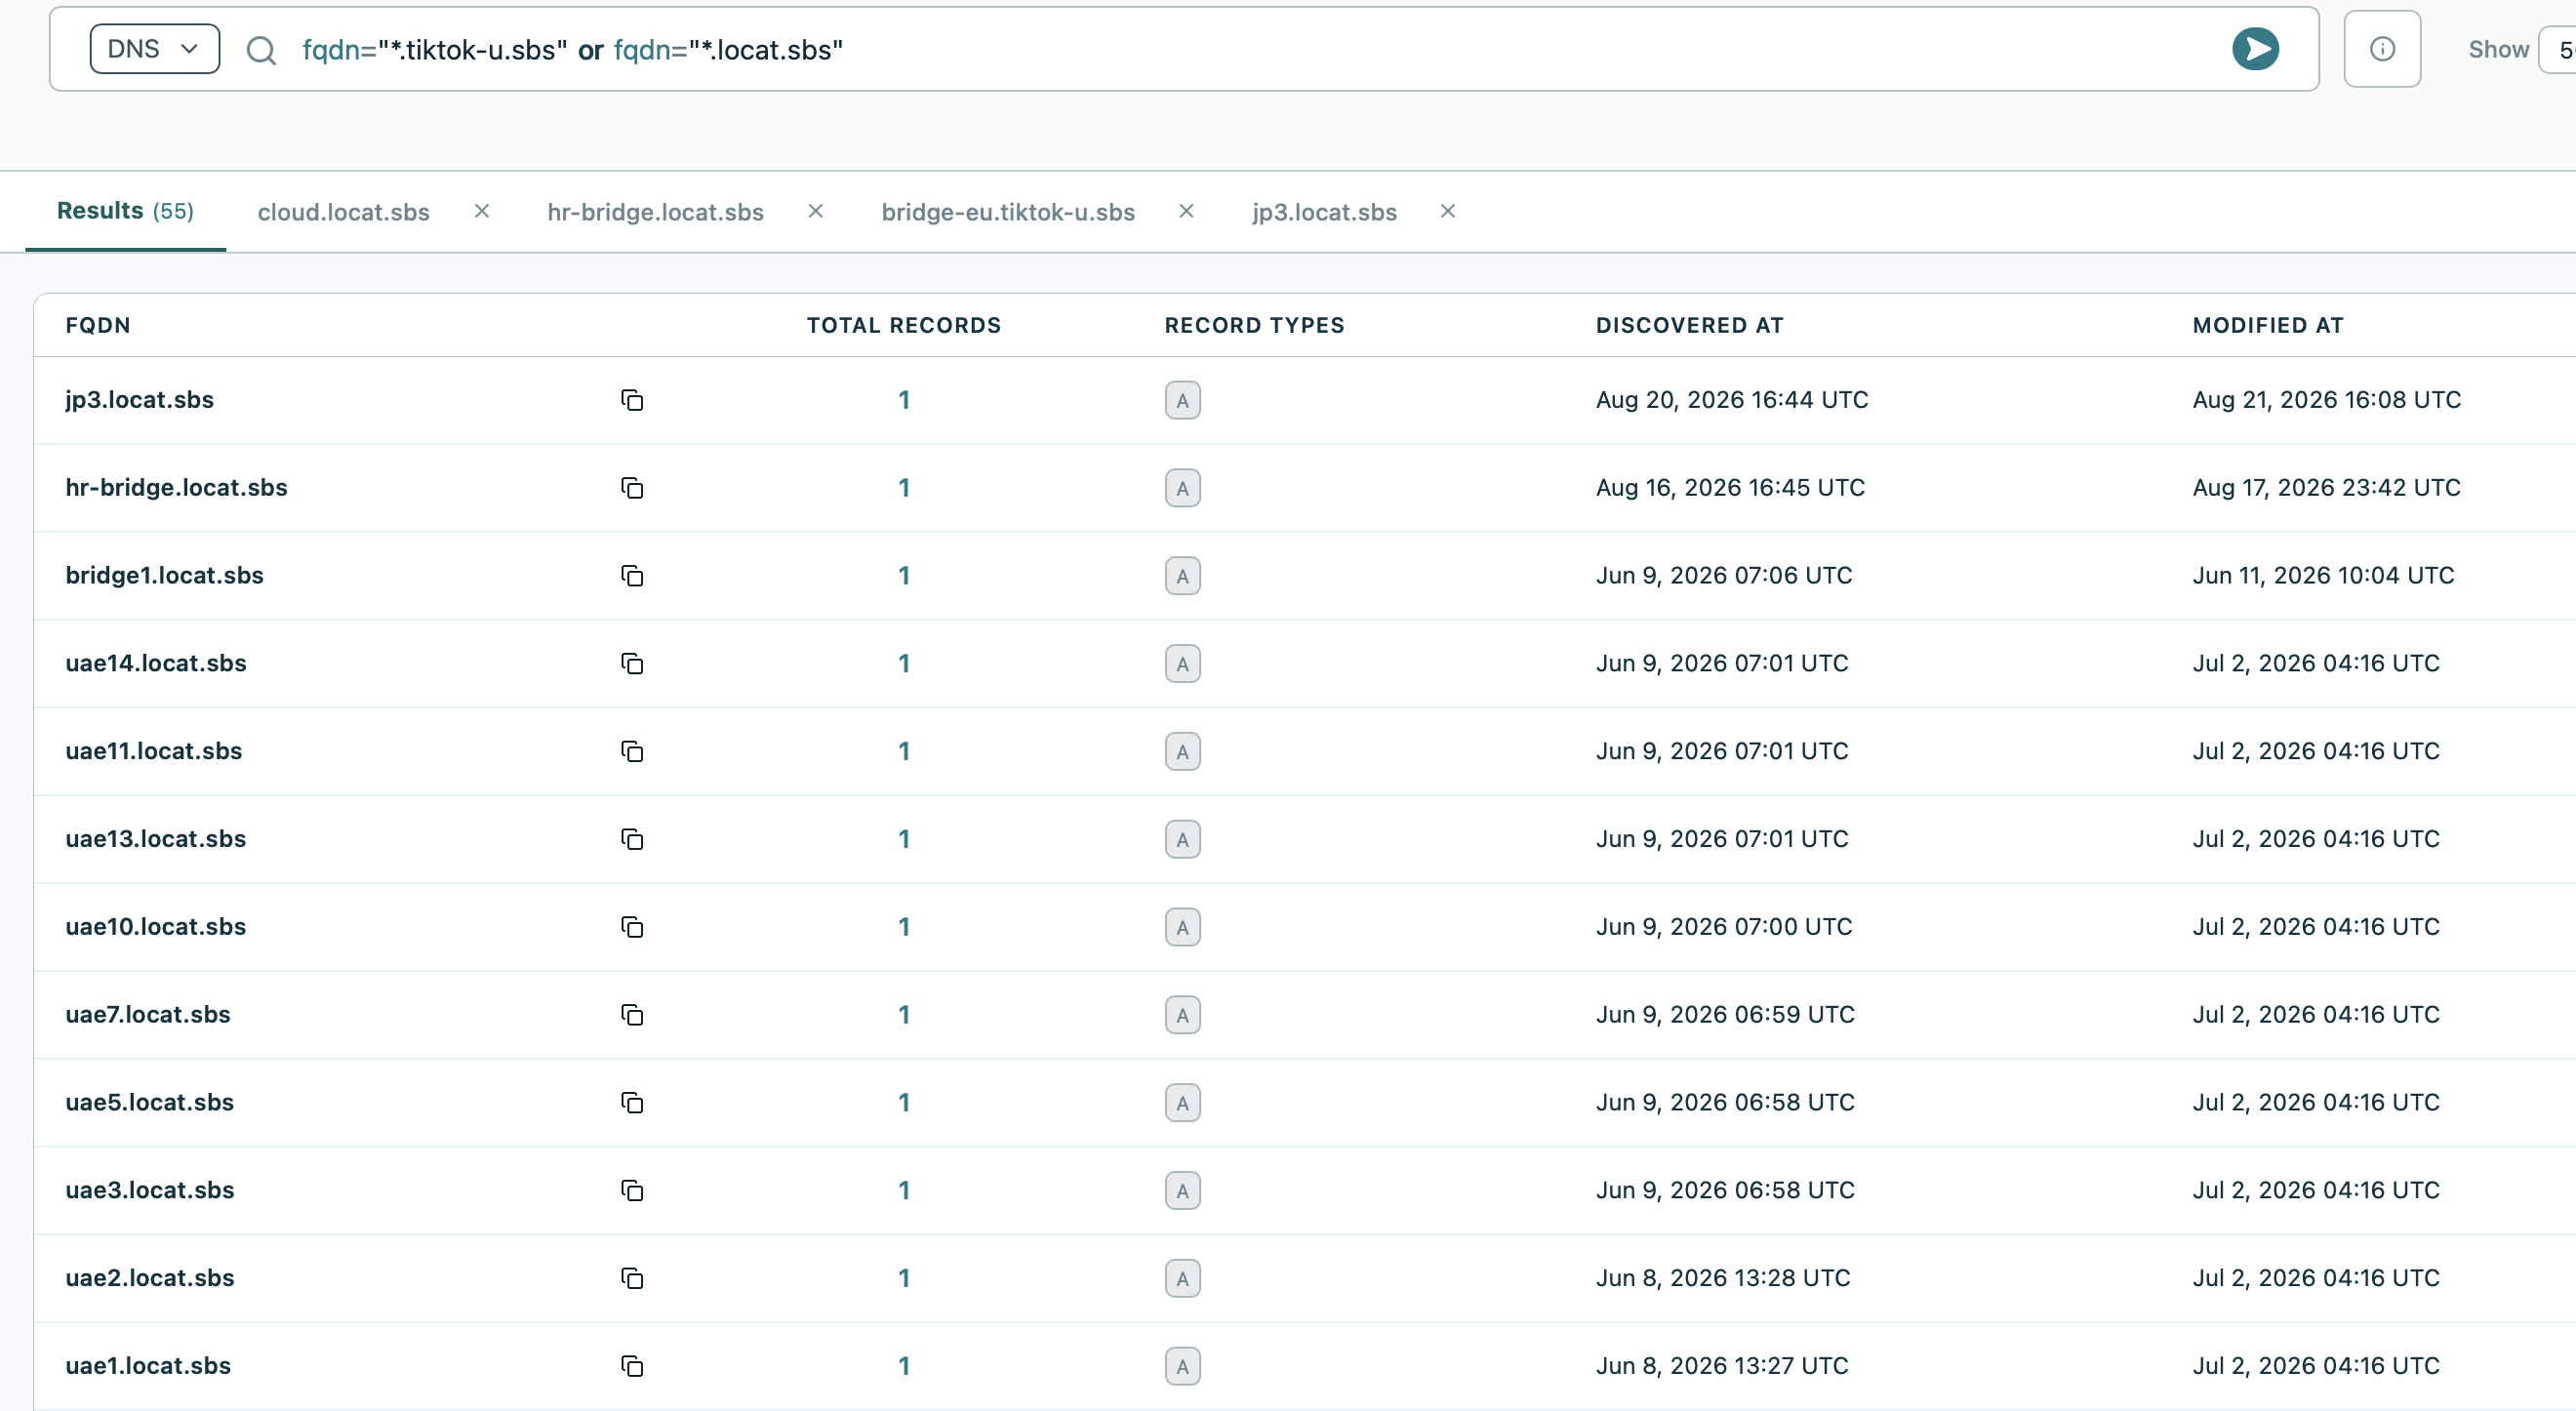Click the FQDN column header

[x=98, y=325]
